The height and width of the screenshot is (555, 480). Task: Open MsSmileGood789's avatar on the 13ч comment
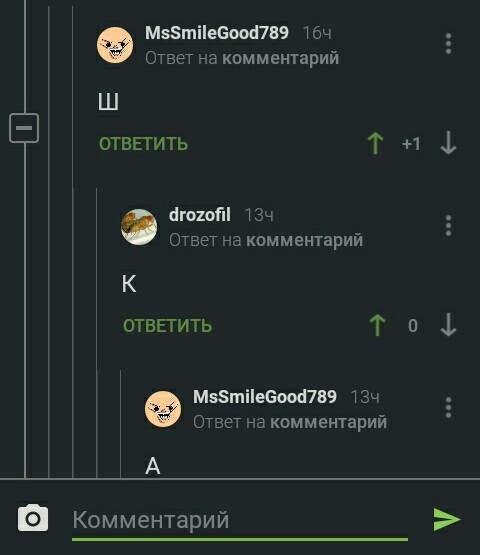coord(163,409)
